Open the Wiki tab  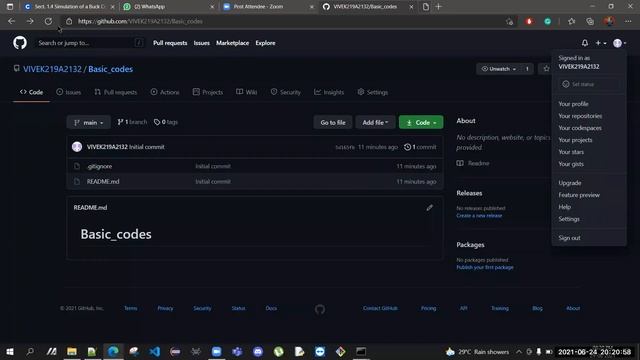(247, 92)
